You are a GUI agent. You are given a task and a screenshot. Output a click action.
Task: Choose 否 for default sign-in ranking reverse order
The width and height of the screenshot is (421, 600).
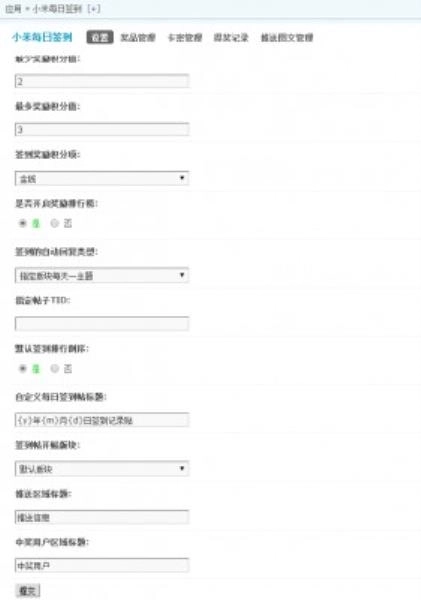tap(55, 368)
